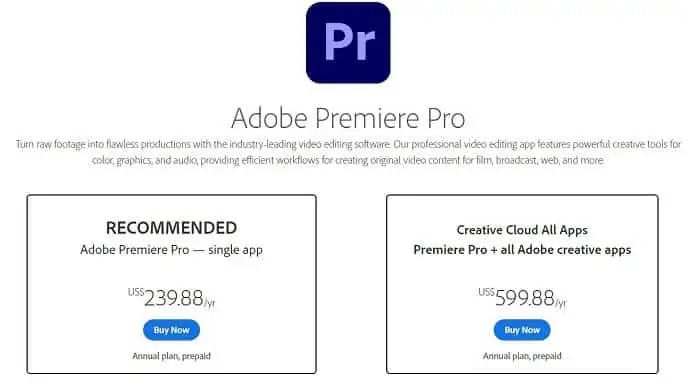Click the US$599.88/yr price
Viewport: 690px width, 391px height.
tap(522, 298)
